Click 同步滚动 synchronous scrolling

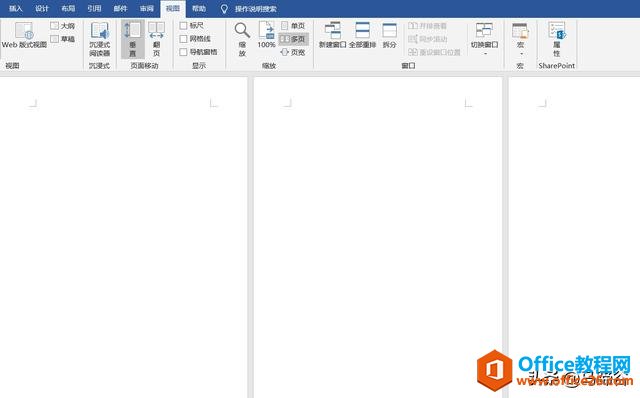(x=427, y=39)
